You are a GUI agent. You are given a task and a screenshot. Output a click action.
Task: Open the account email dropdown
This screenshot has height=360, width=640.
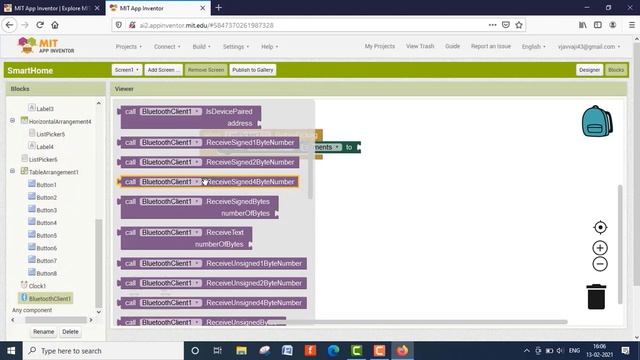point(589,47)
